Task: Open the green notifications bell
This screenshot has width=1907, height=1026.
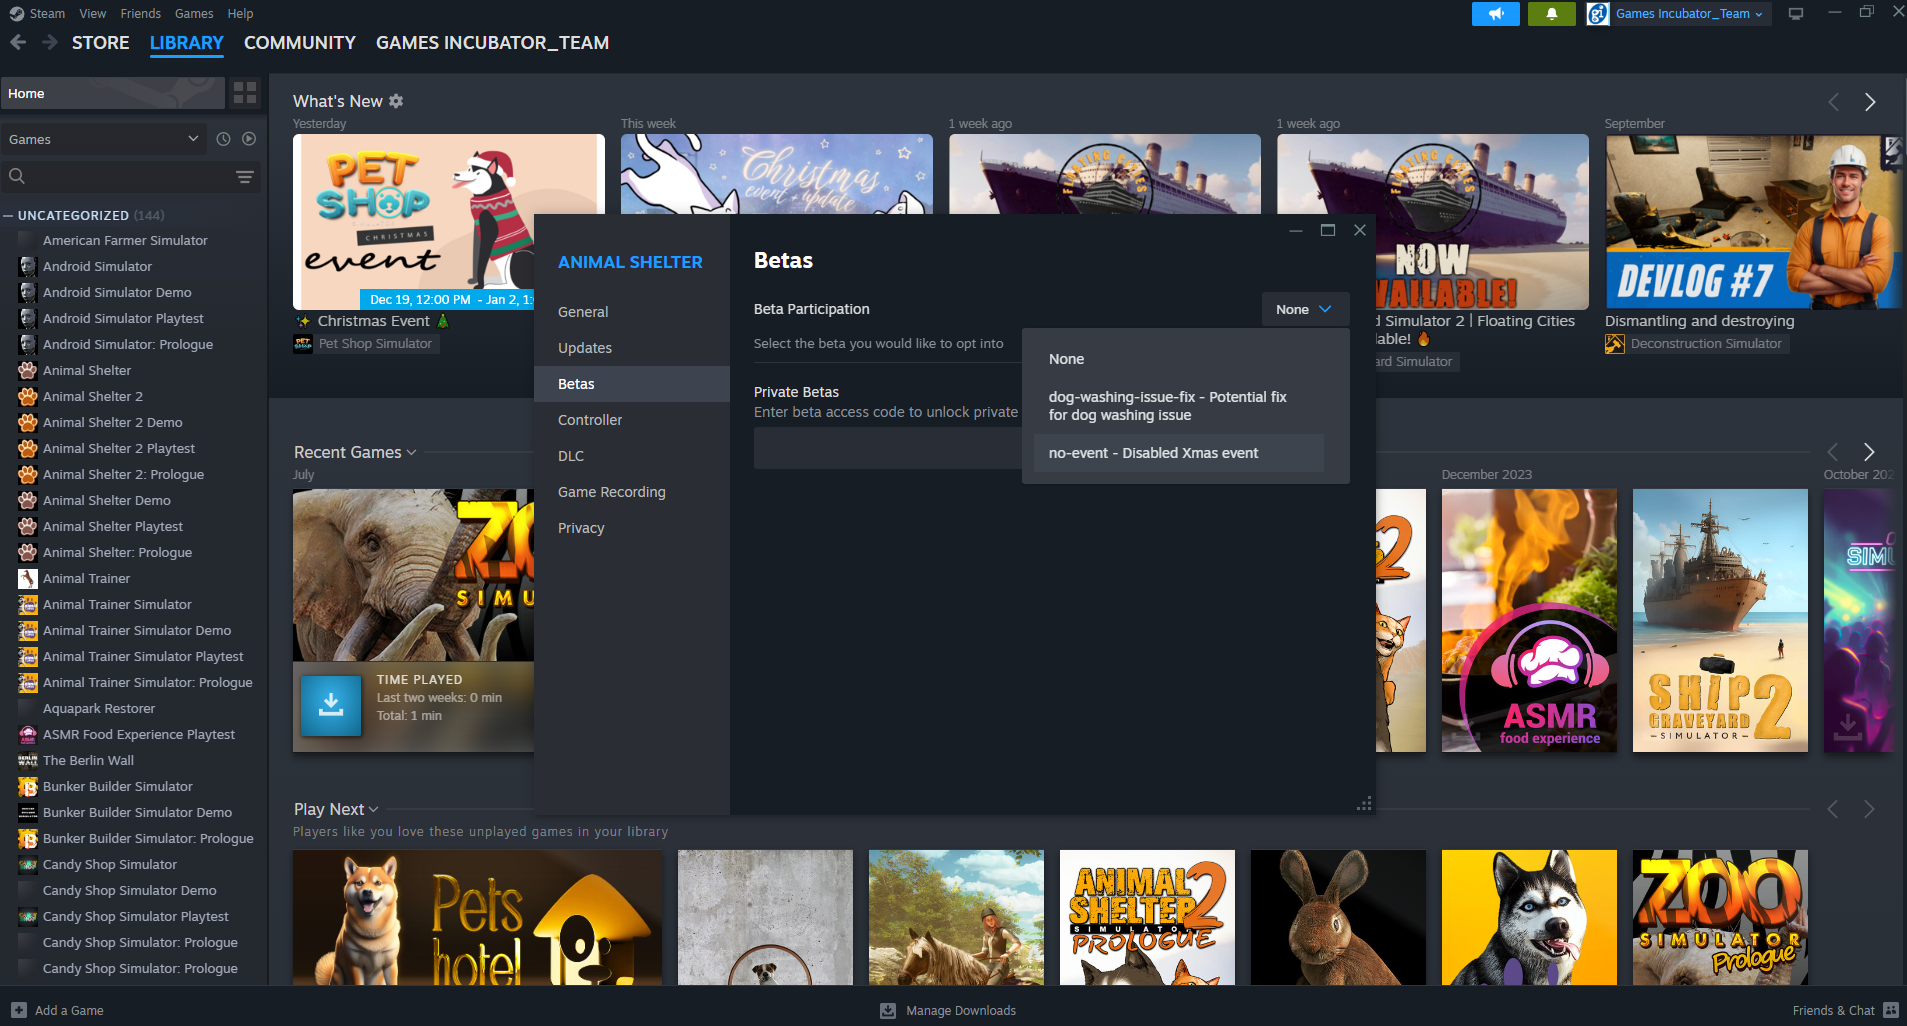Action: point(1551,14)
